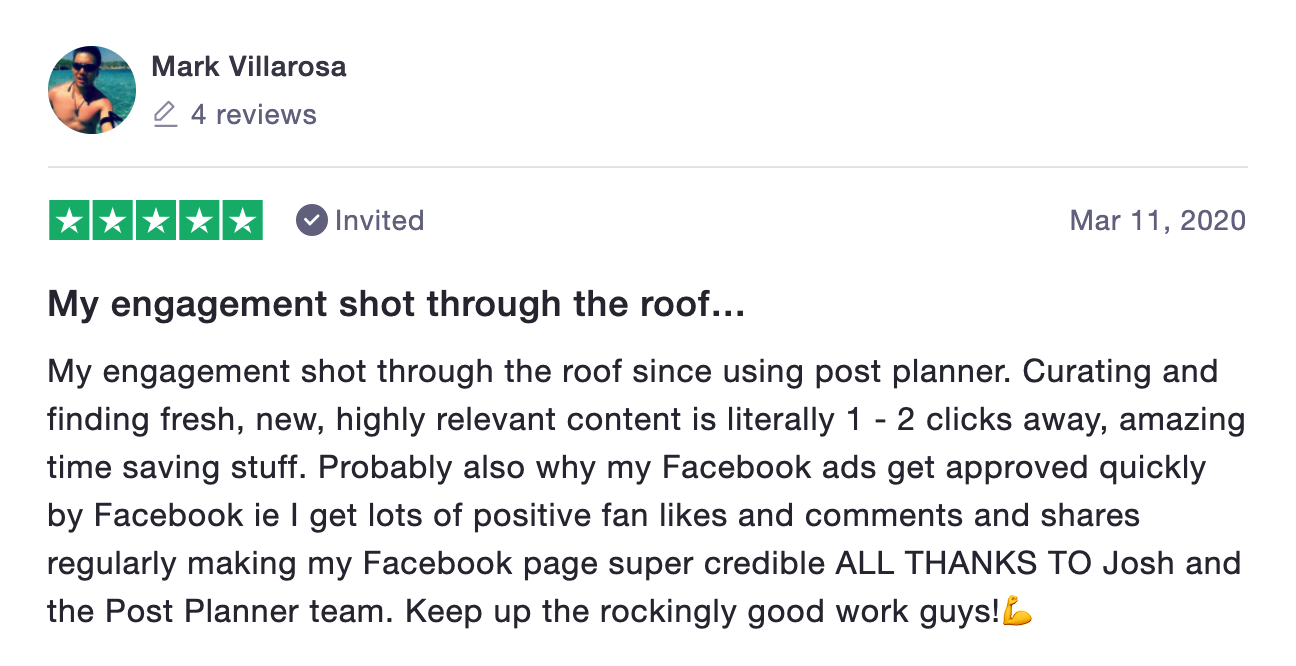This screenshot has width=1296, height=666.
Task: Click the reviewer name Mark Villarosa
Action: point(249,67)
